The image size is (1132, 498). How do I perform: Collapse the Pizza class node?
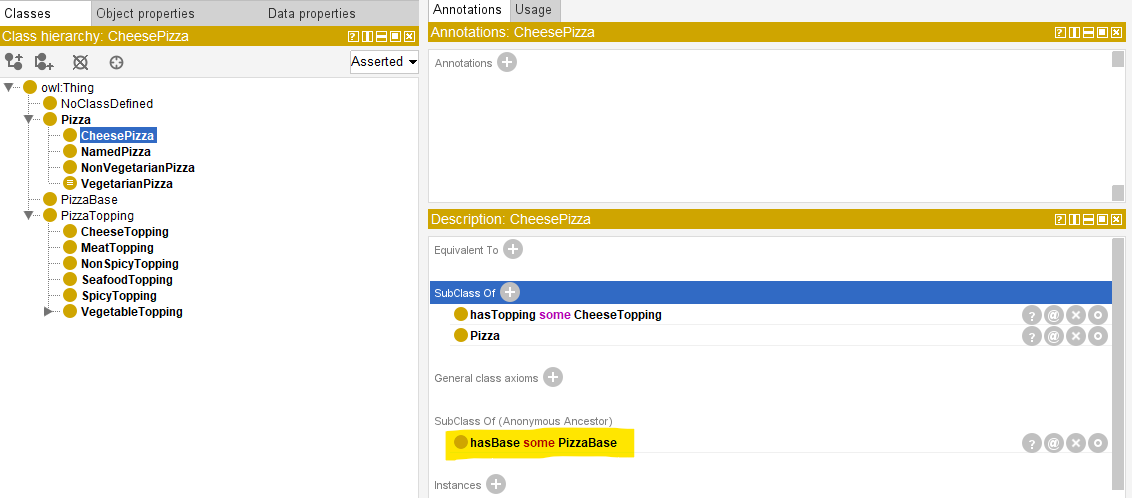click(x=29, y=119)
